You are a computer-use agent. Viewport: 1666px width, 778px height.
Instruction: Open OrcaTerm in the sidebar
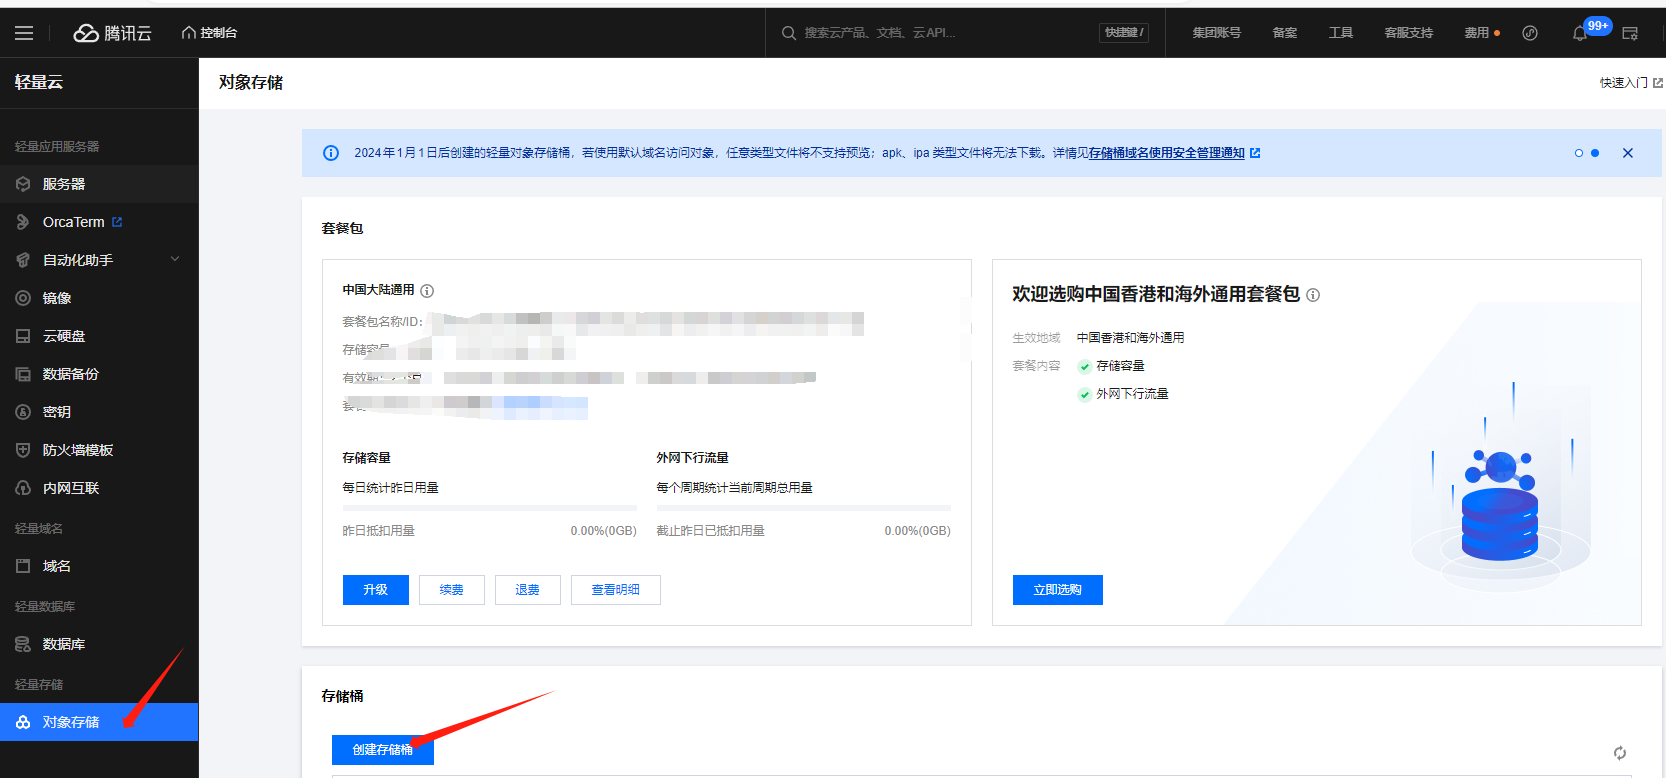point(99,222)
